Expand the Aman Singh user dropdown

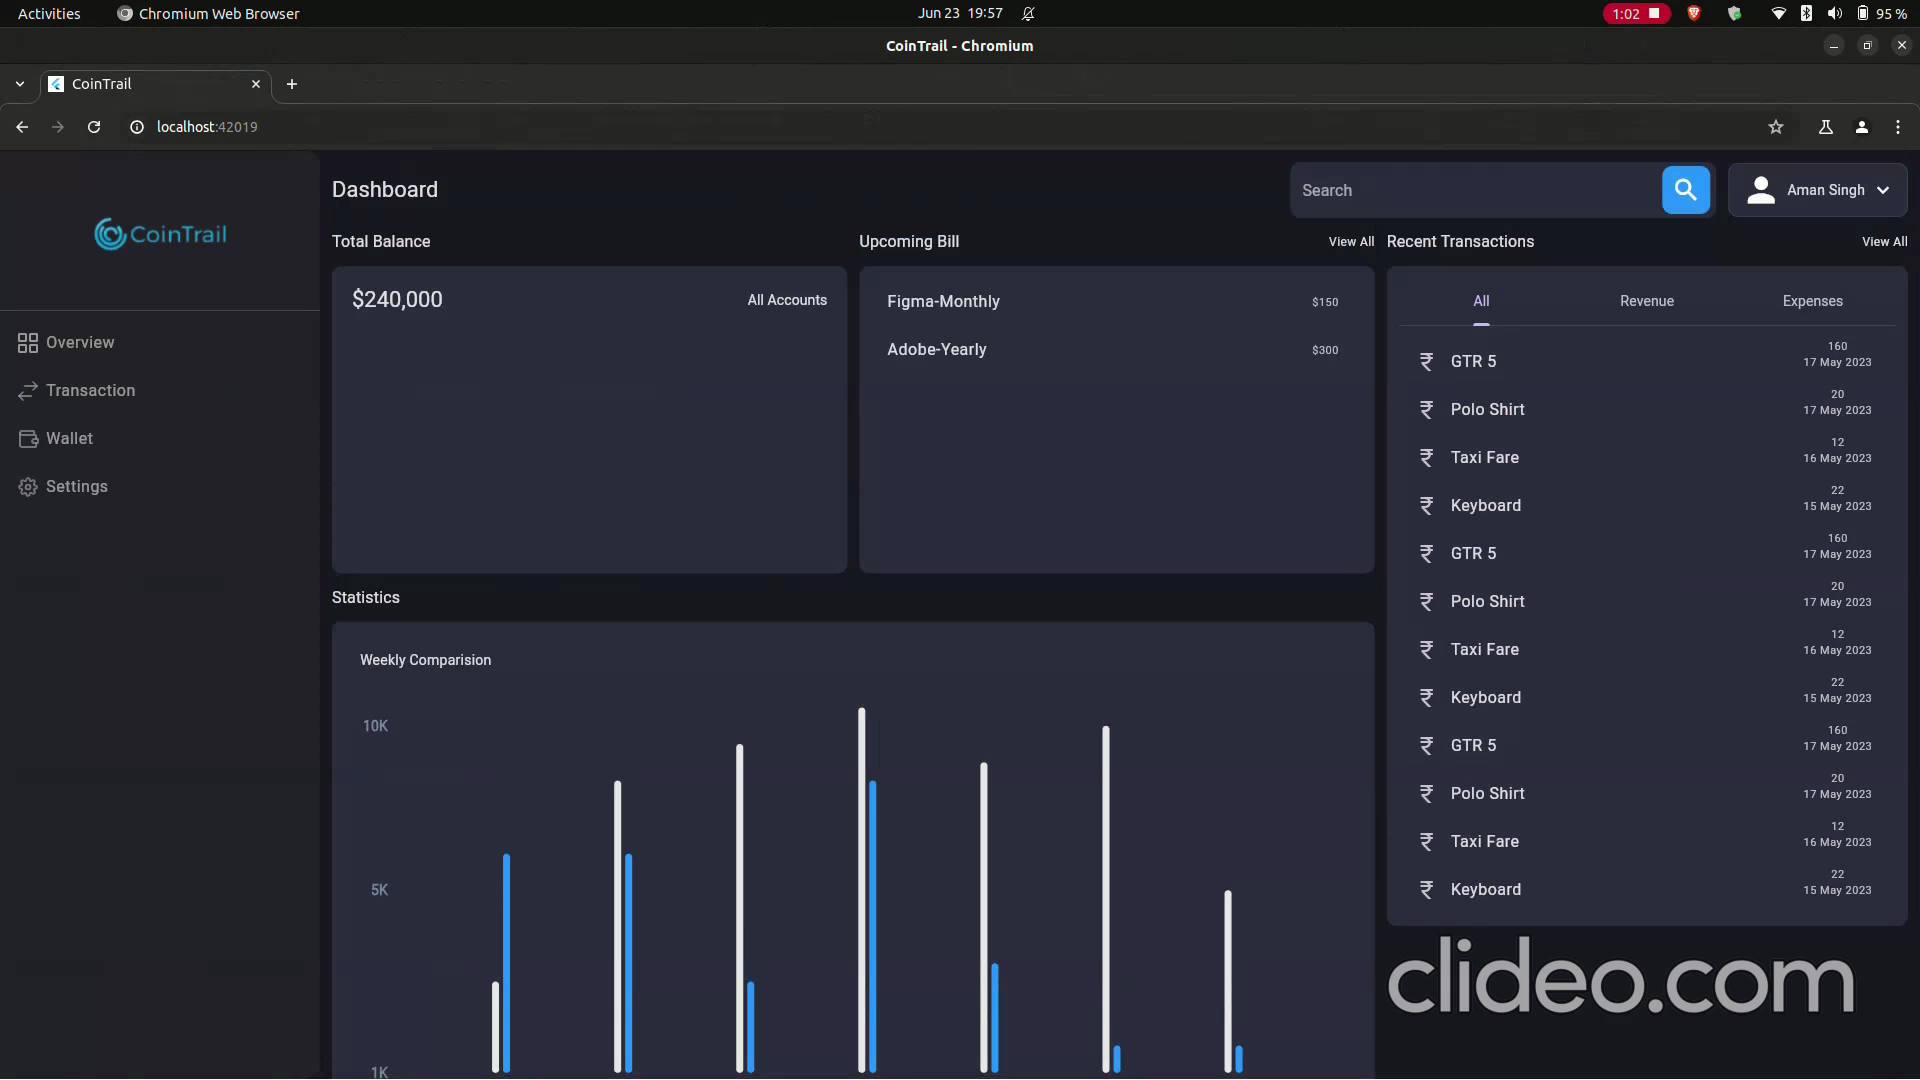(x=1817, y=190)
